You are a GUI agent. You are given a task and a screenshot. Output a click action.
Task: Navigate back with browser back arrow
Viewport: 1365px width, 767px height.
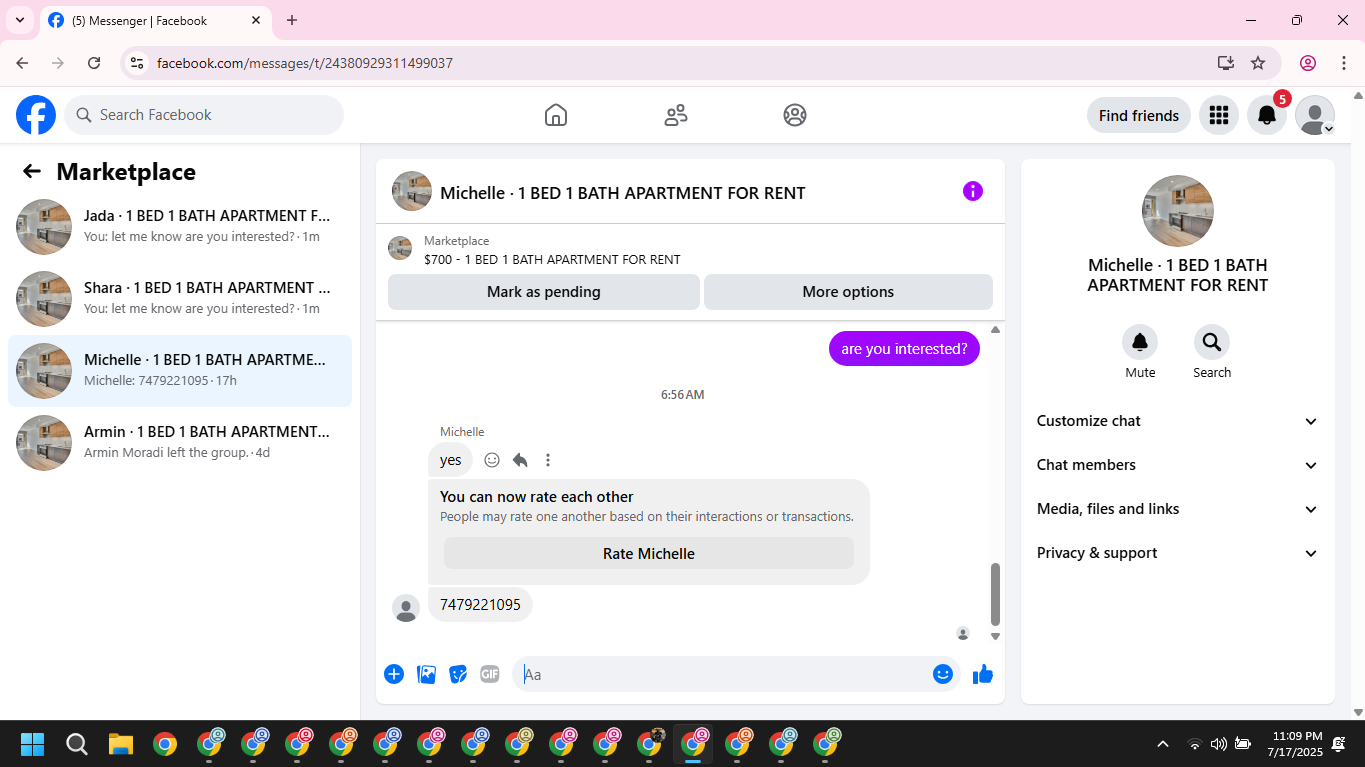coord(22,63)
